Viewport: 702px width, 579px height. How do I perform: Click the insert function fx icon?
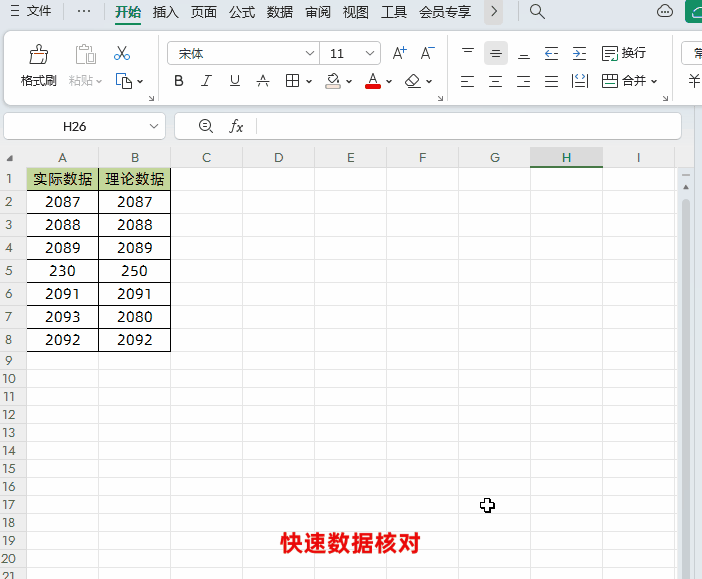236,126
